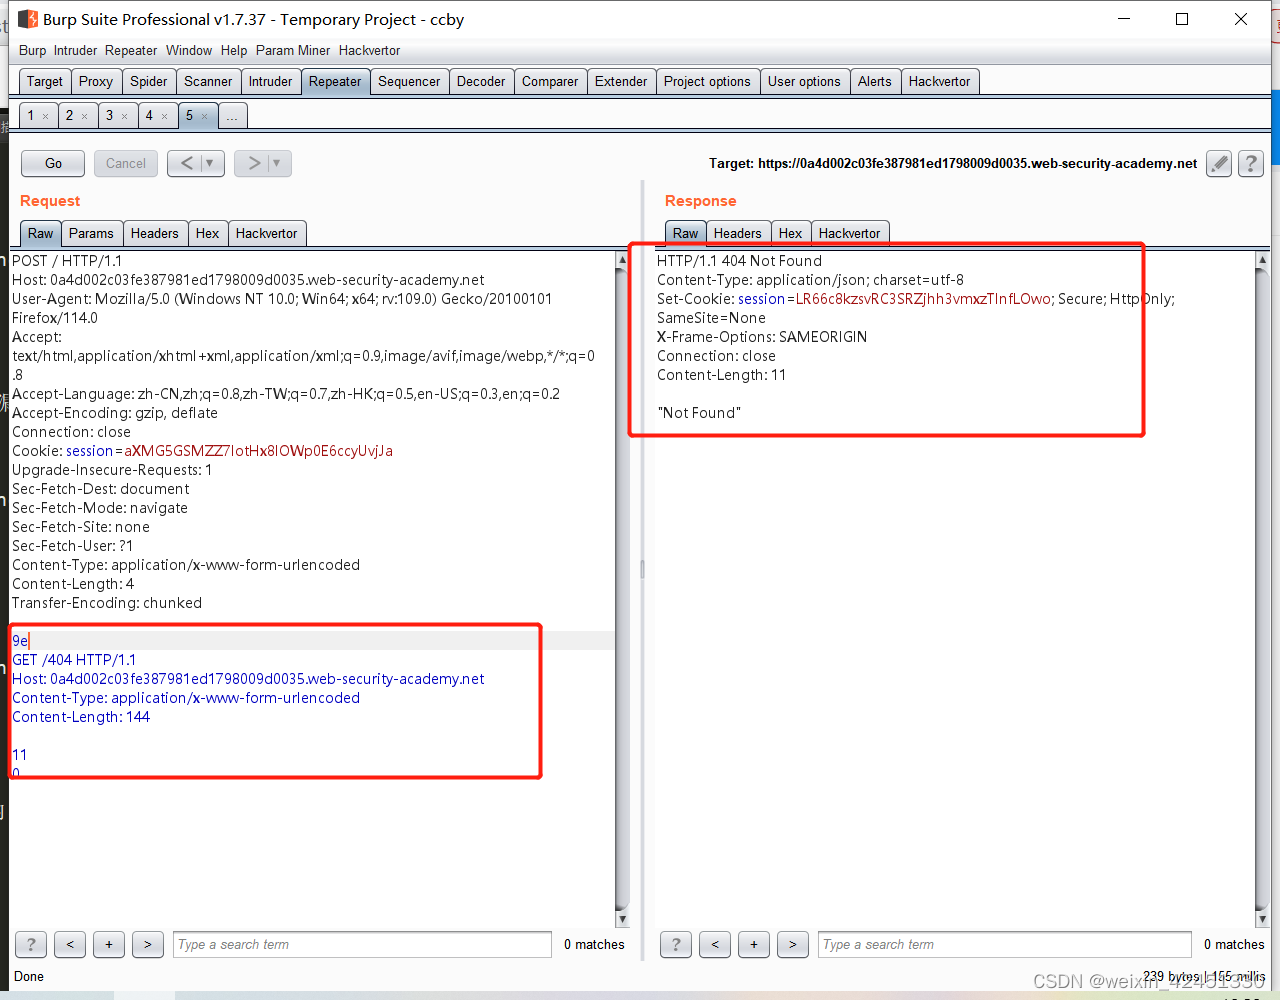
Task: Click the request pane scroll down arrow
Action: pyautogui.click(x=622, y=919)
